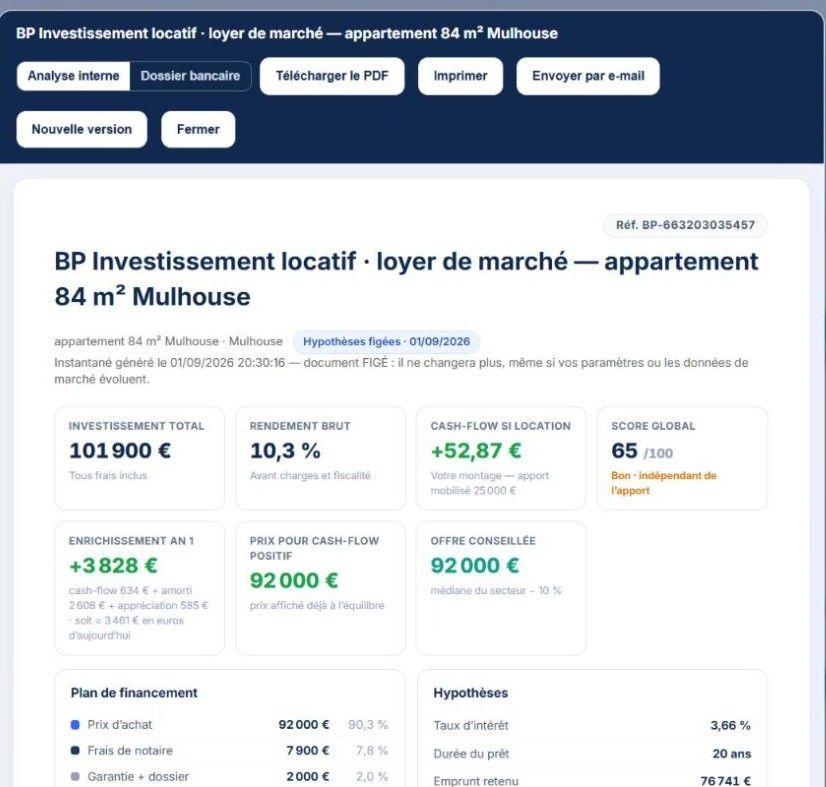Click the Garantie + dossier amount 2 000 €
Image resolution: width=826 pixels, height=787 pixels.
coord(308,776)
